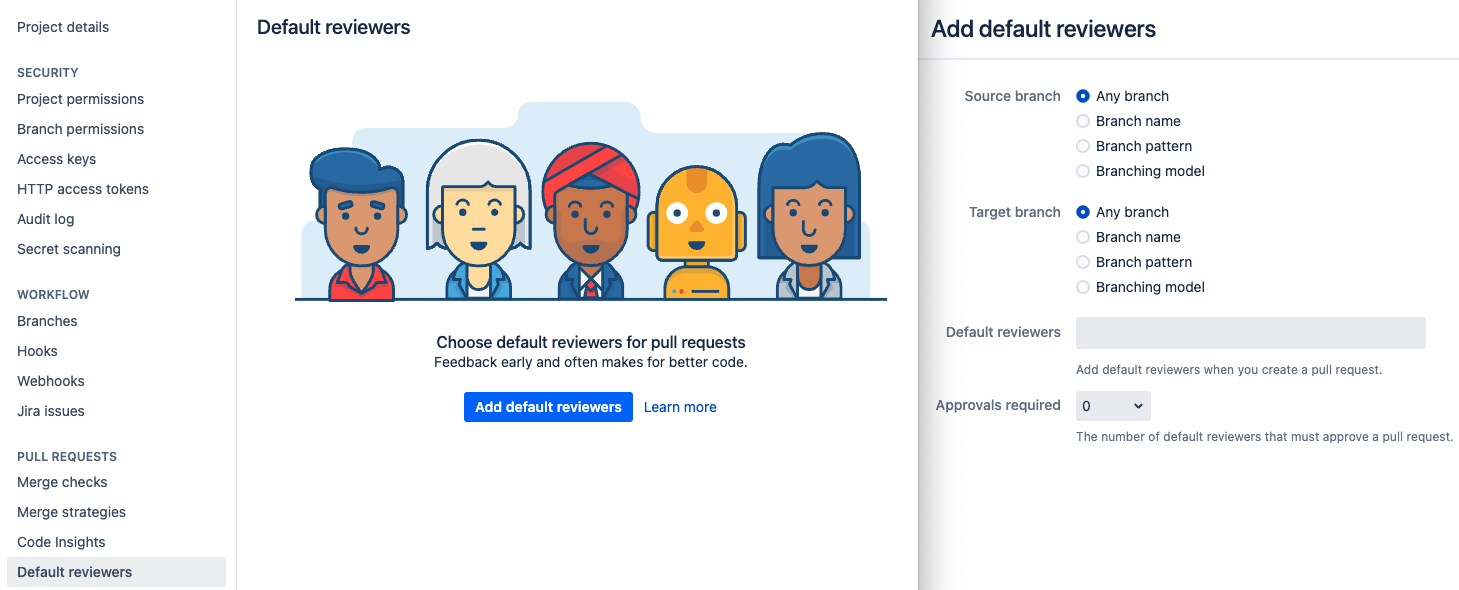Select Target branch 'Any branch' radio
The image size is (1459, 590).
pyautogui.click(x=1083, y=212)
